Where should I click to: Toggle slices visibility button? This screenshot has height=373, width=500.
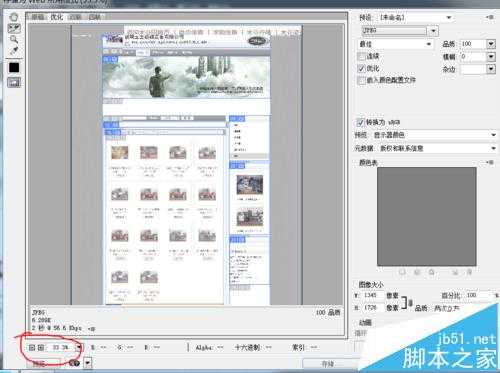[14, 82]
